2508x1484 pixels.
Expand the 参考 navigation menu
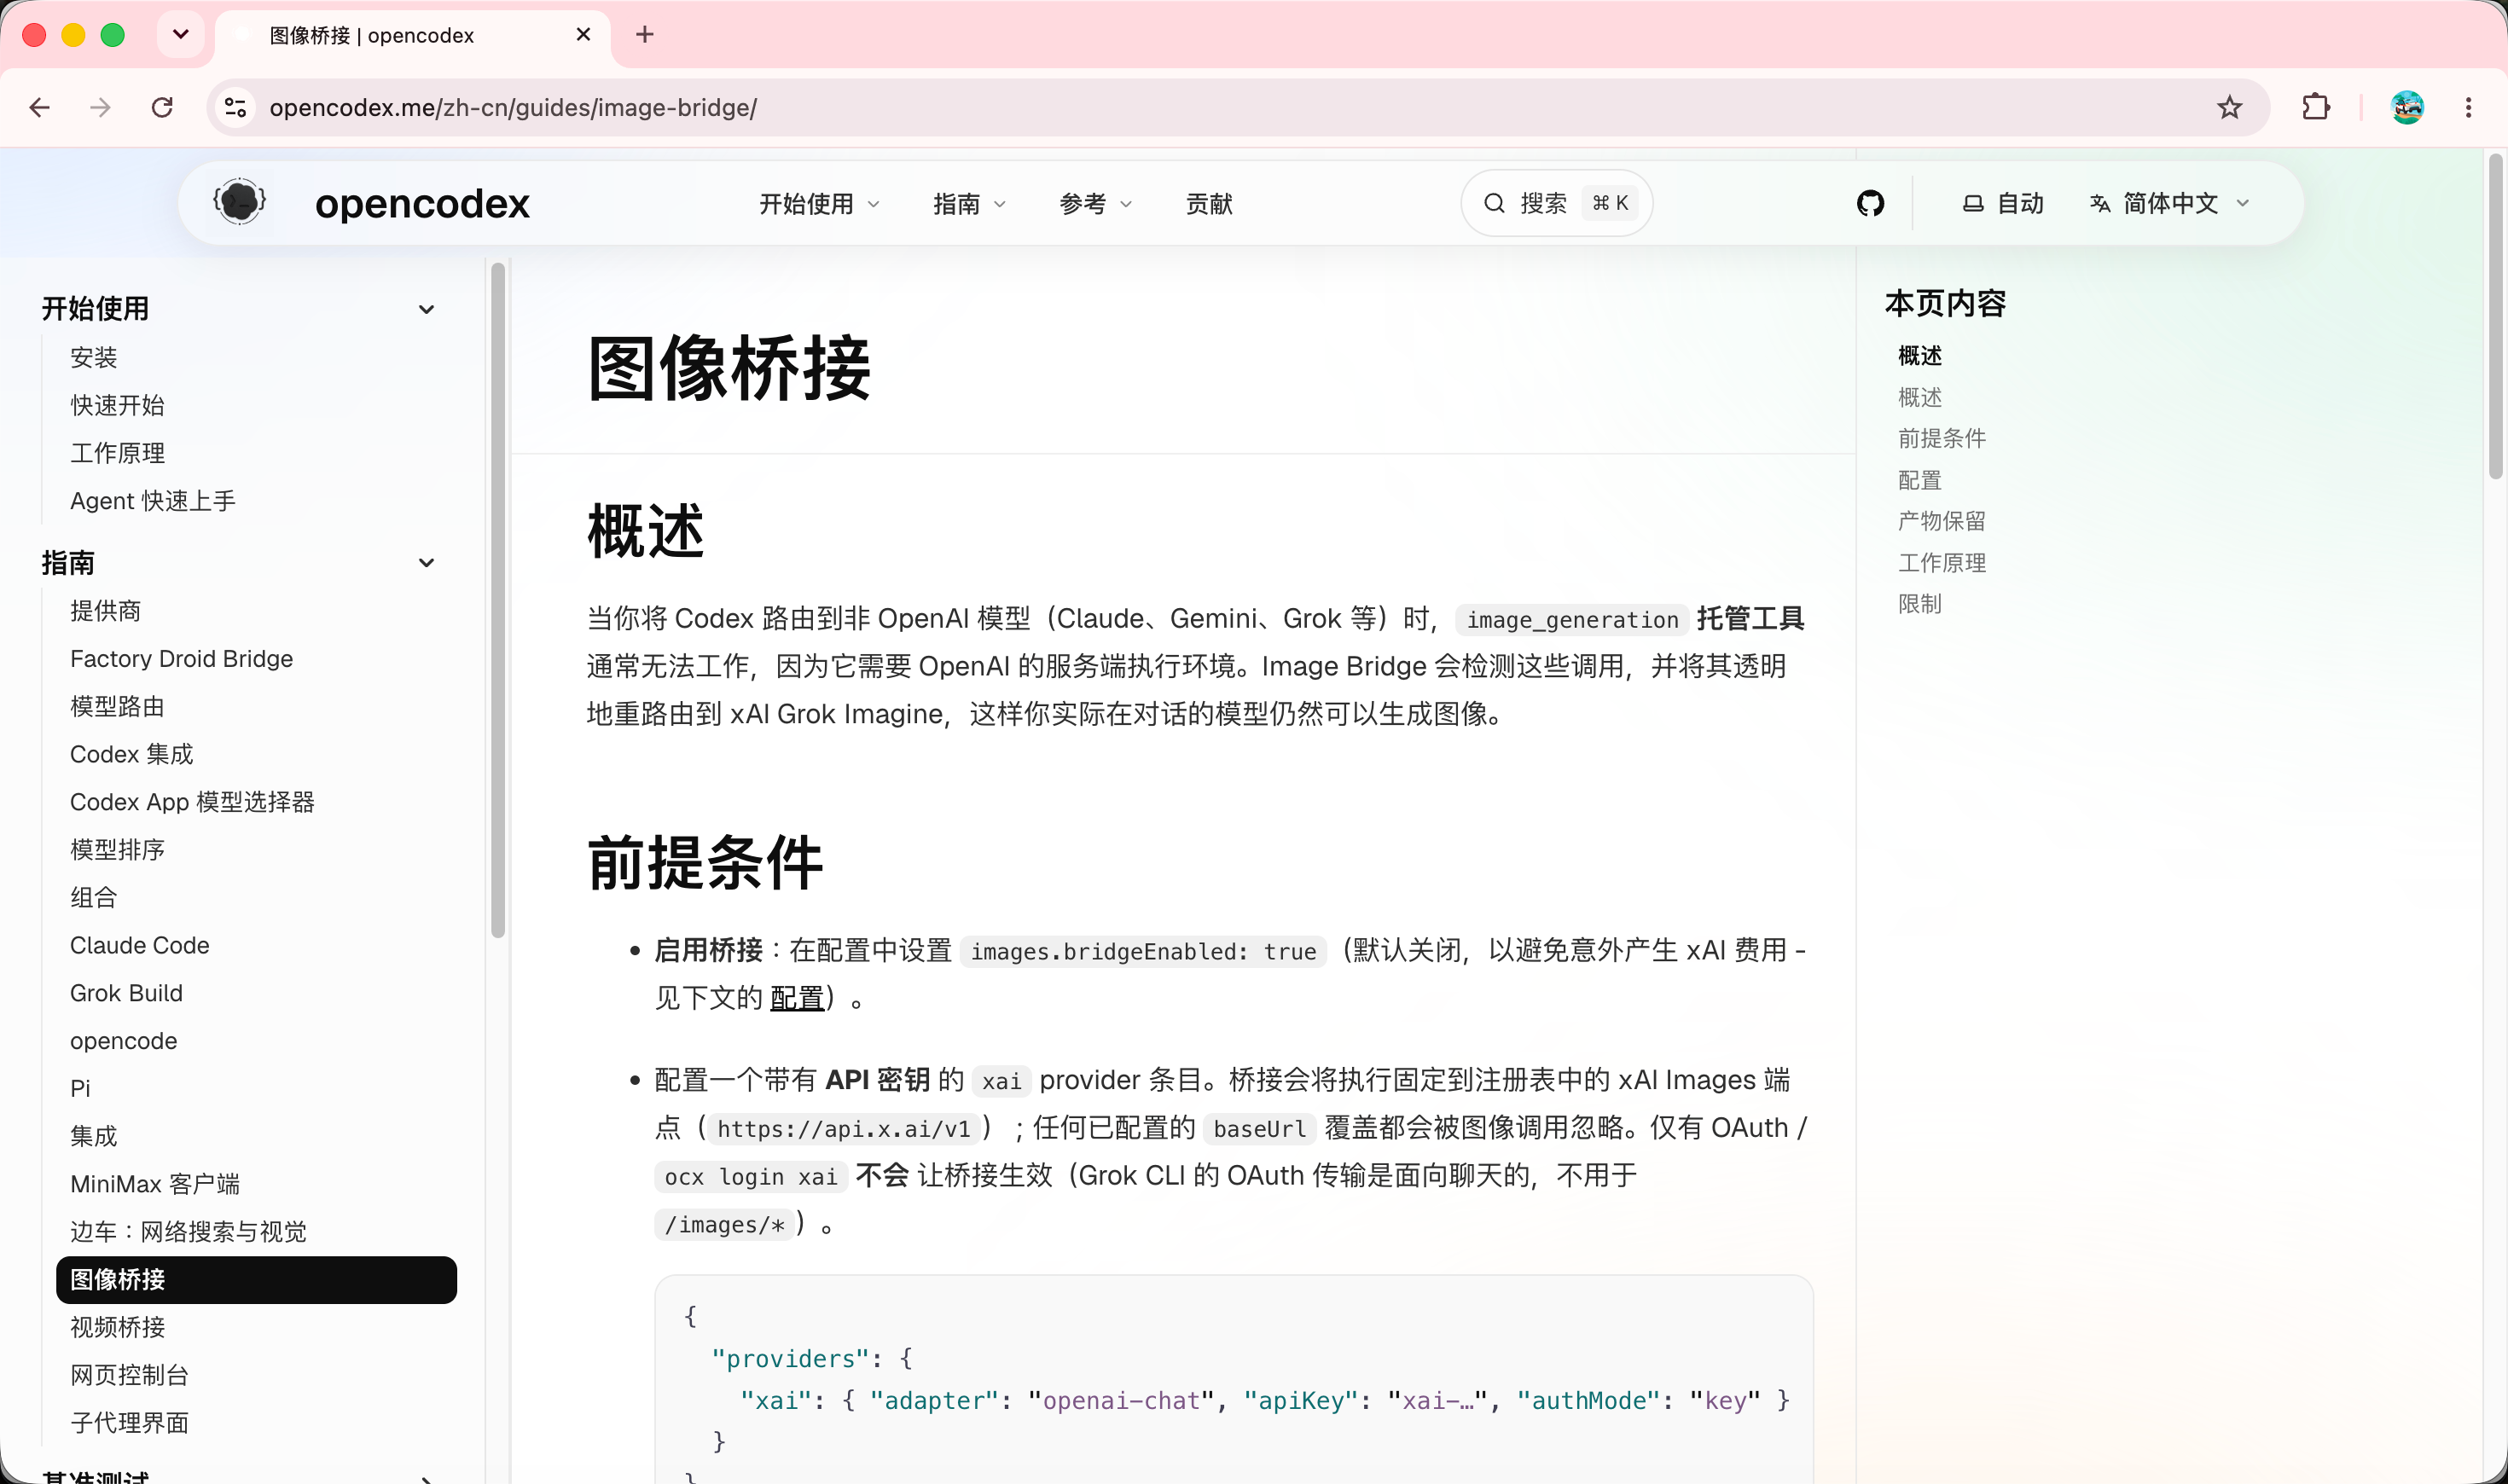click(x=1095, y=204)
